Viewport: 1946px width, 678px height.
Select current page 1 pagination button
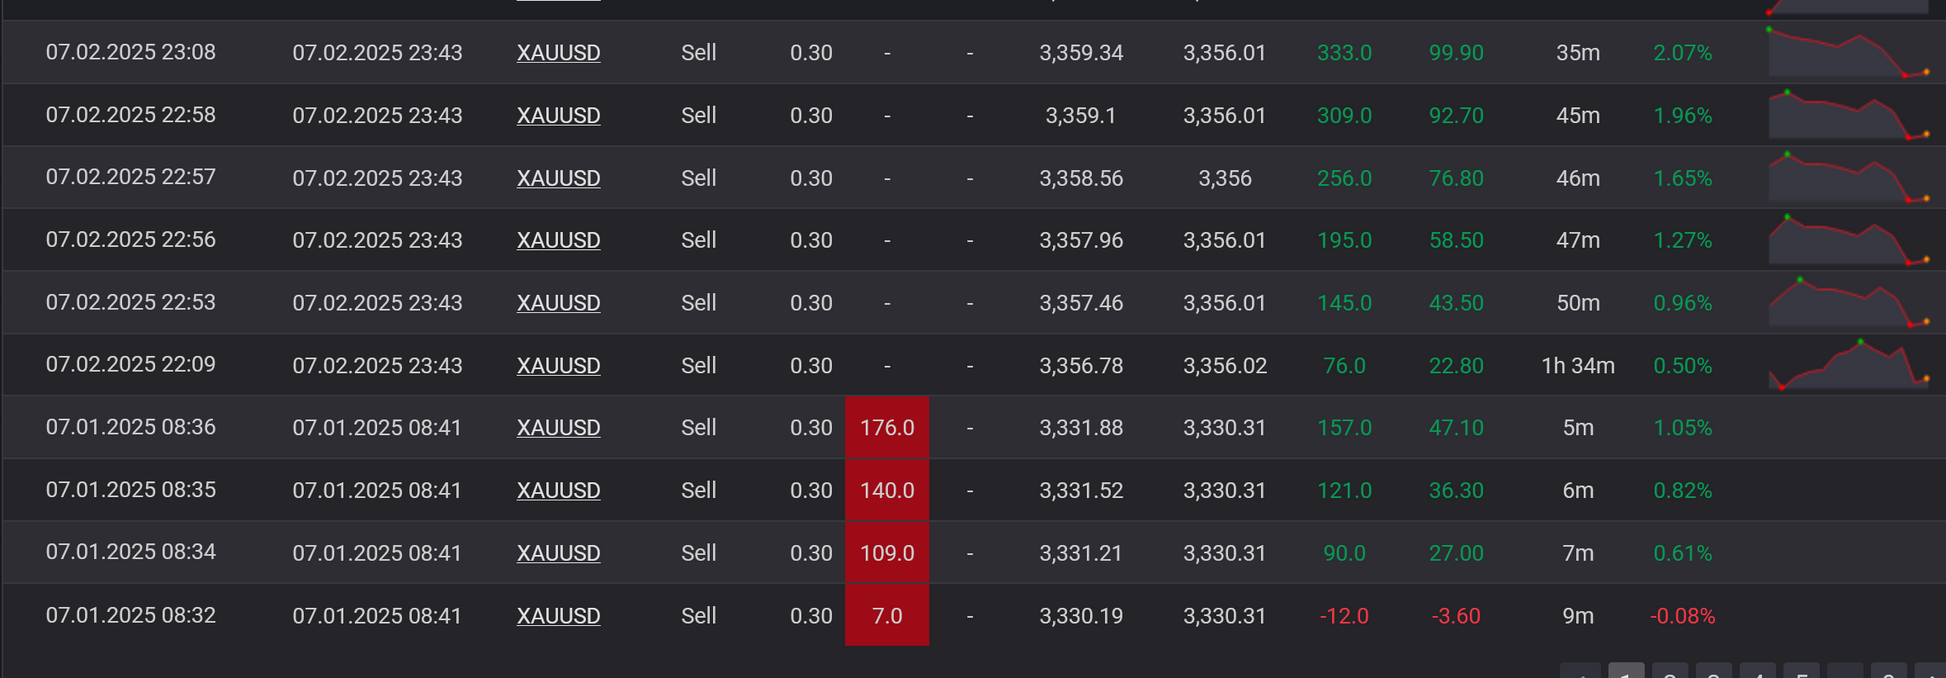(x=1626, y=672)
